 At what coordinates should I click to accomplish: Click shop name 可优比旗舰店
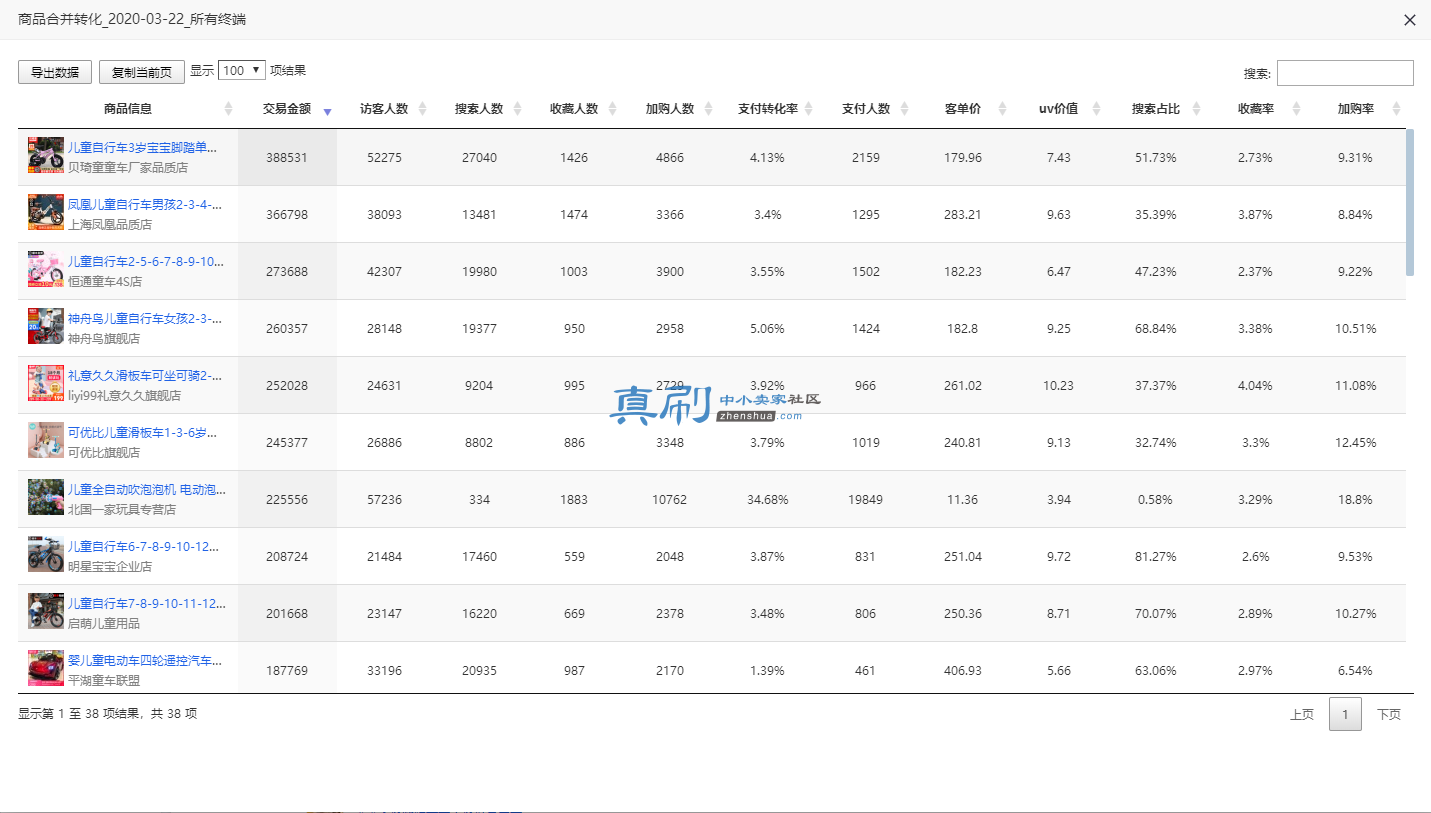pos(104,453)
